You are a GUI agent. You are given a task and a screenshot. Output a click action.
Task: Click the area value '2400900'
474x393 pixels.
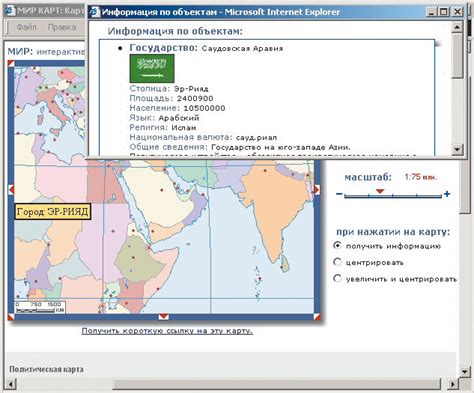(x=195, y=98)
